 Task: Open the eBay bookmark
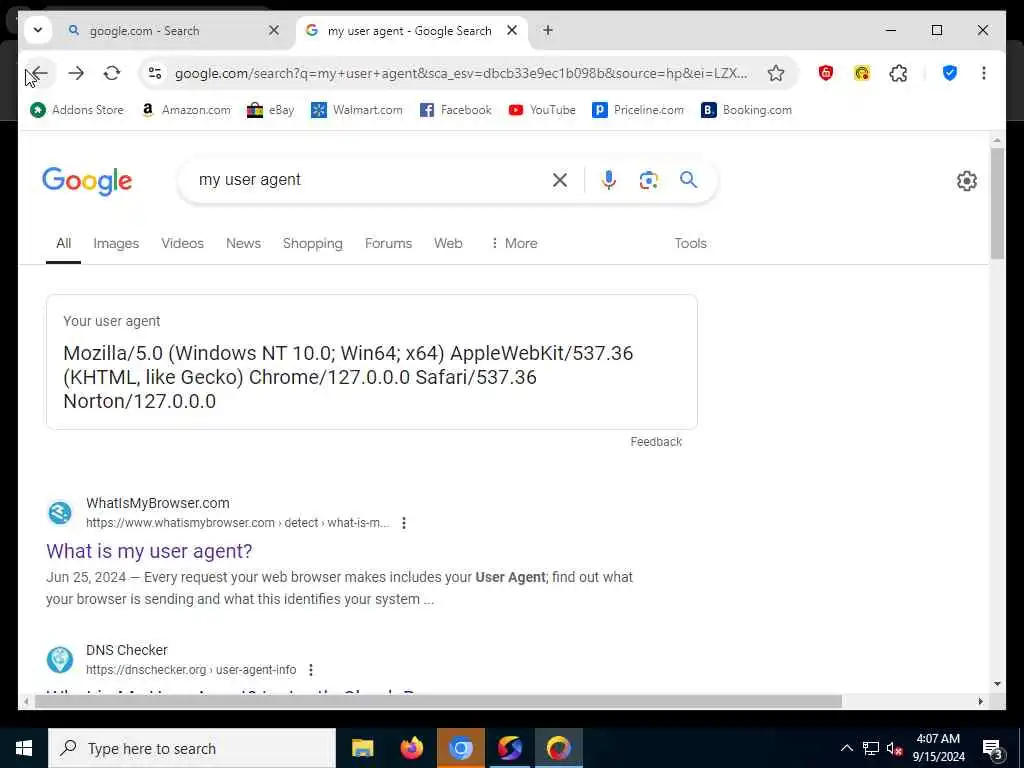pos(270,110)
